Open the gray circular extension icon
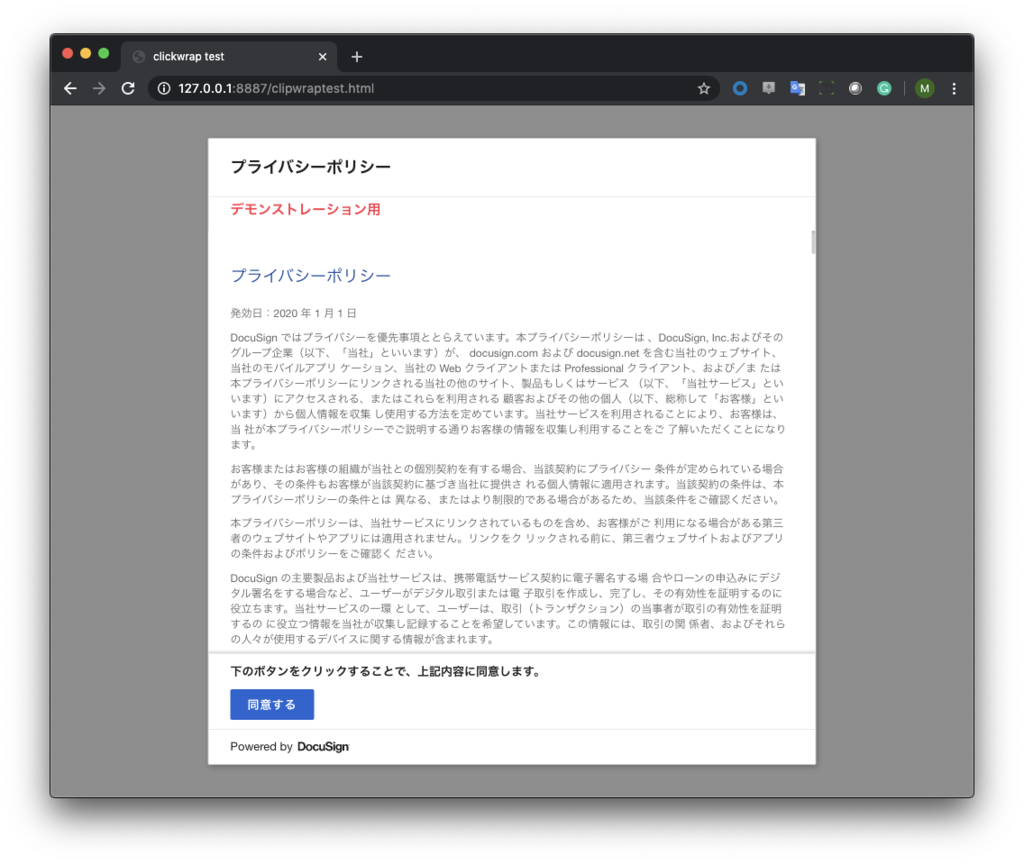 [855, 88]
